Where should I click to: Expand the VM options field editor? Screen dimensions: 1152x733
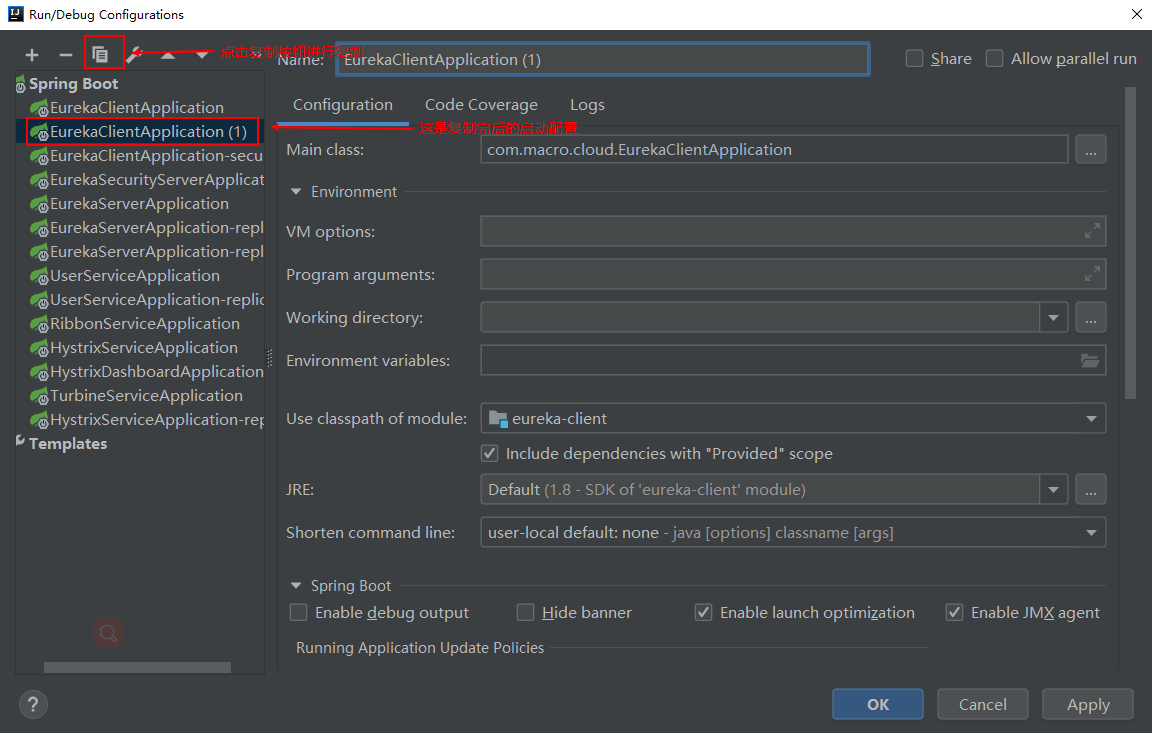[x=1092, y=231]
